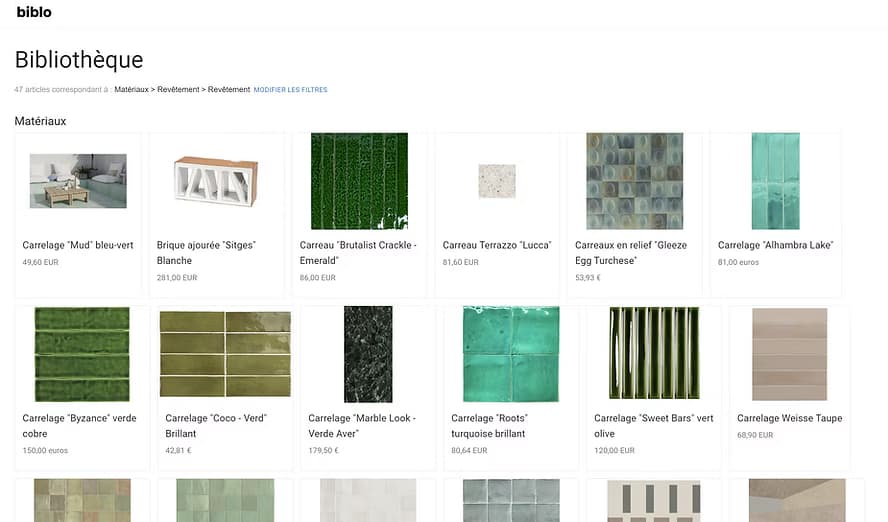Click the Carrelage Weisse Taupe title text
Screen dimensions: 888x522
click(789, 418)
